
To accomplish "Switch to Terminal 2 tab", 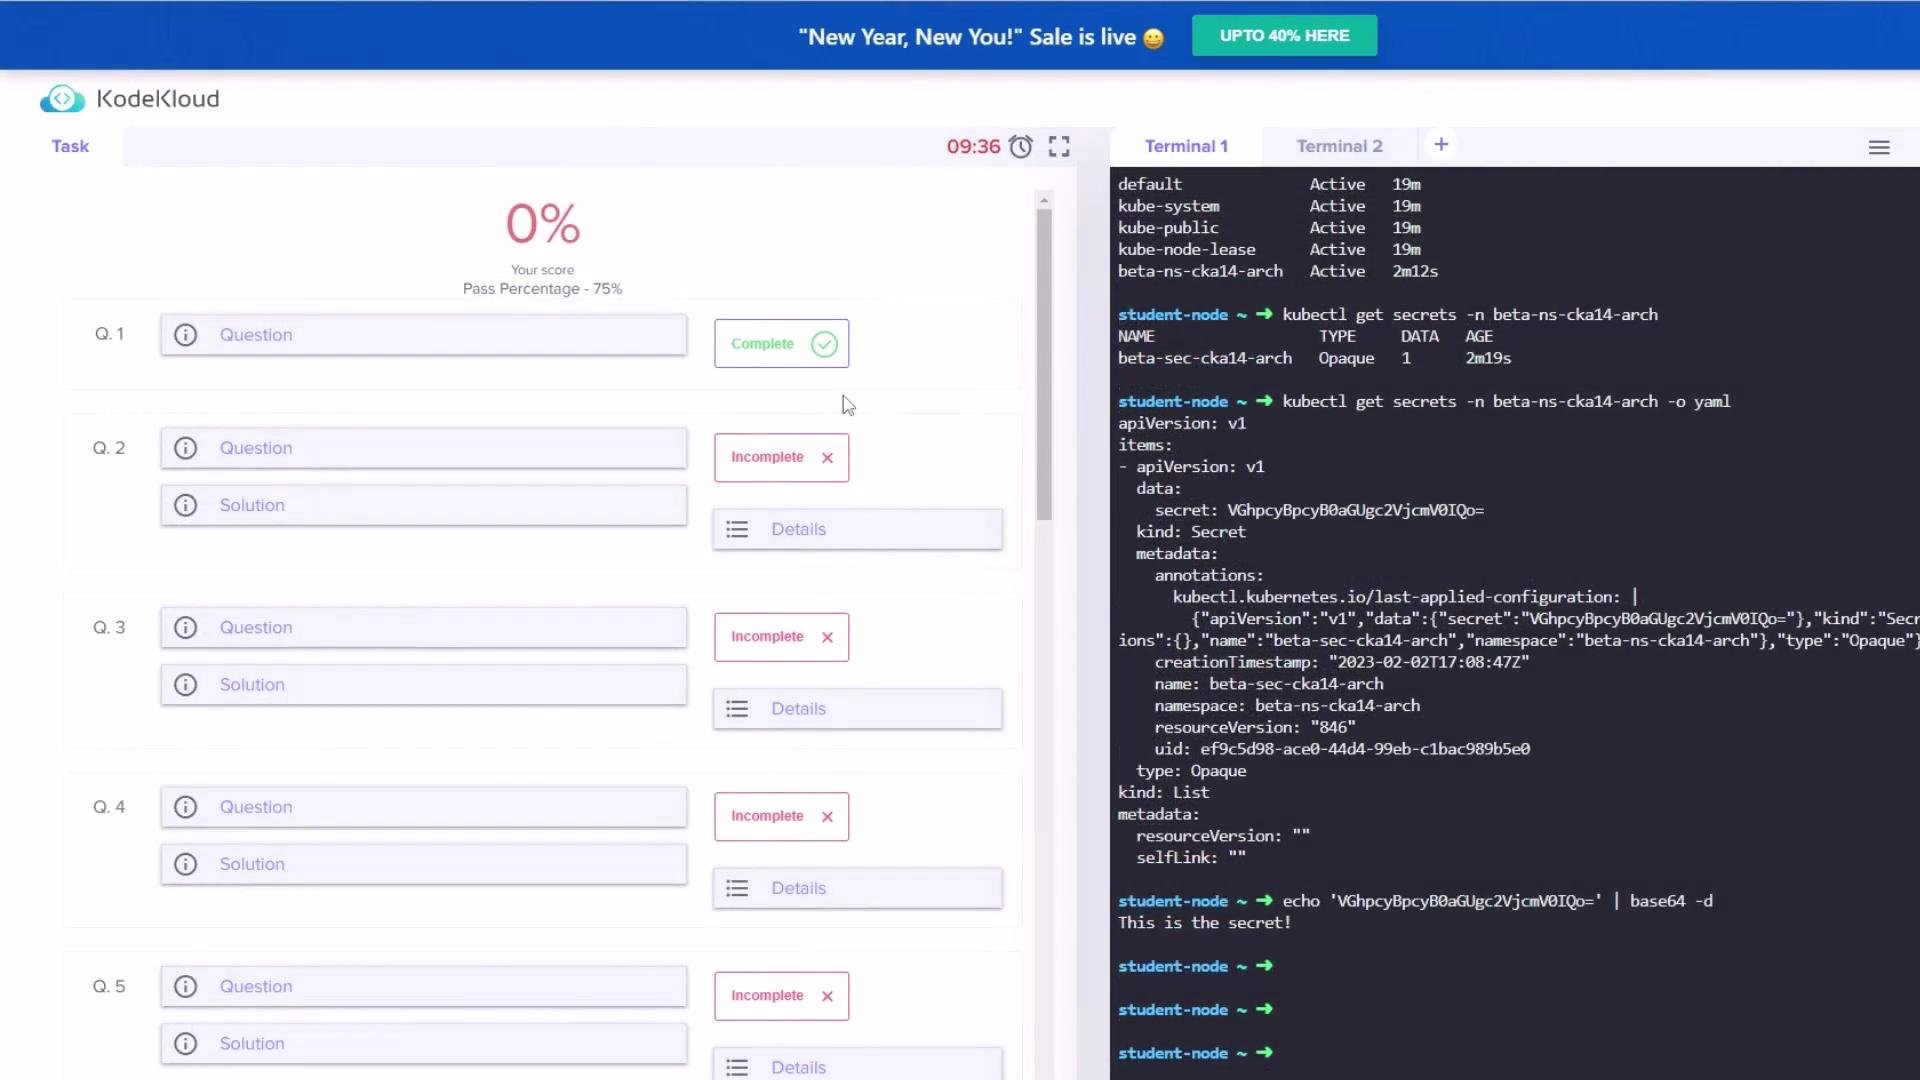I will tap(1339, 146).
